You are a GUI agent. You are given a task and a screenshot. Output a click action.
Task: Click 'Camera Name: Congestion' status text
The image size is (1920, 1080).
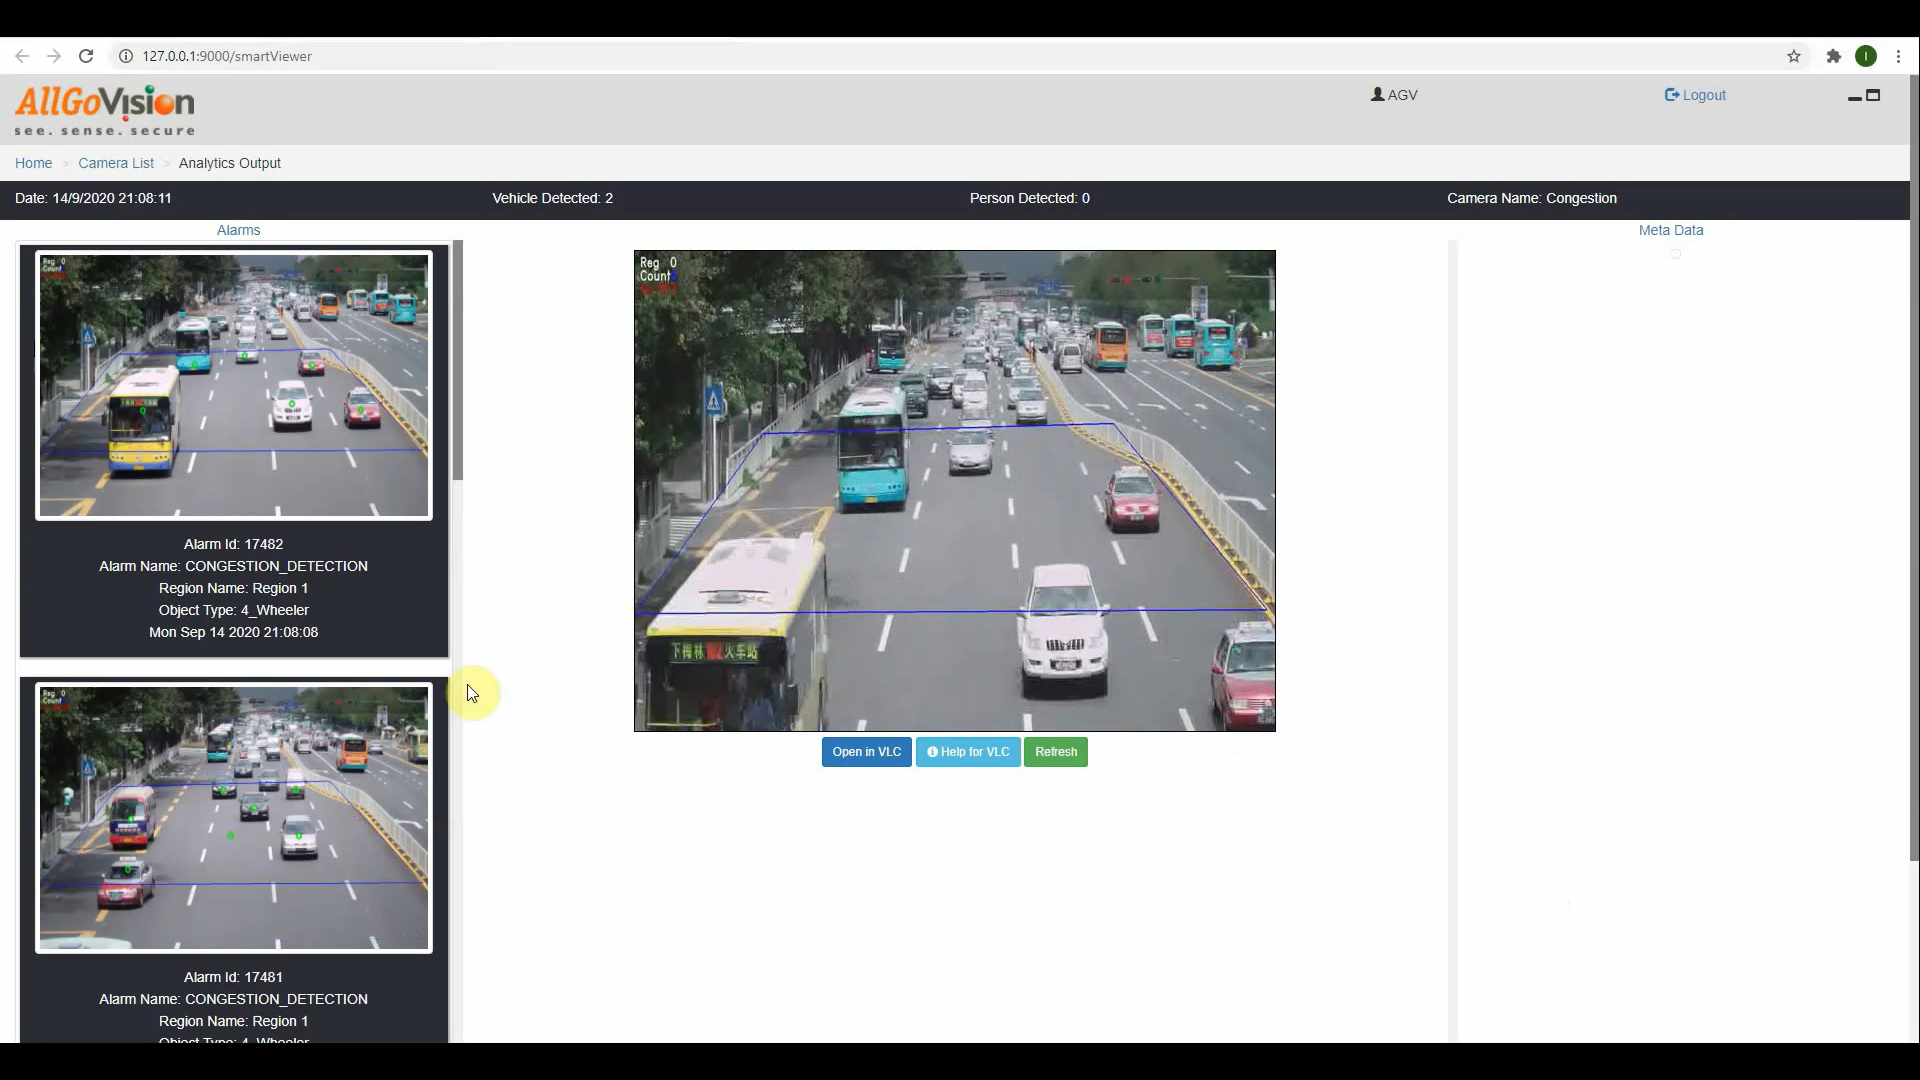click(1531, 198)
